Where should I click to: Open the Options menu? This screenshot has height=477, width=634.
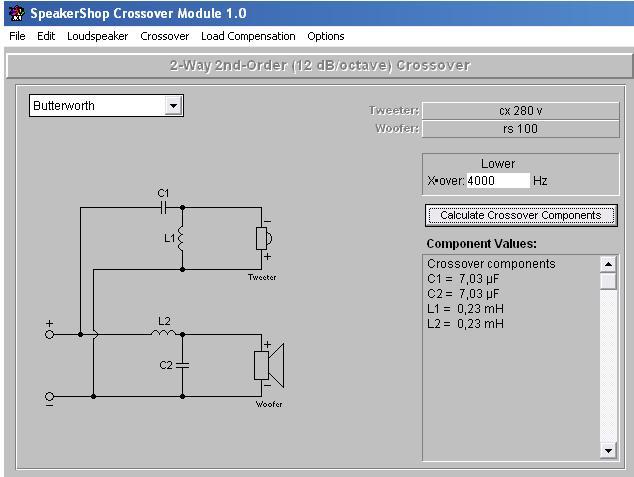[x=326, y=36]
